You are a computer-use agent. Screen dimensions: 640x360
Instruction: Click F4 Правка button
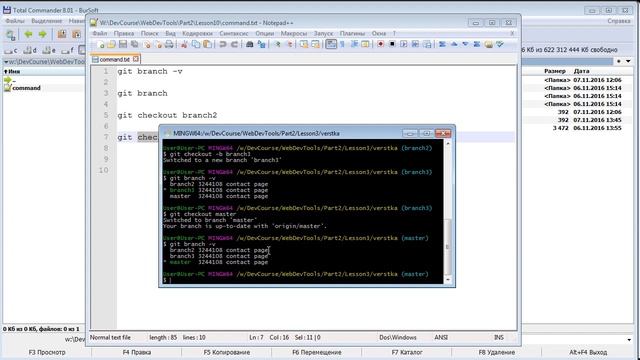pos(137,352)
